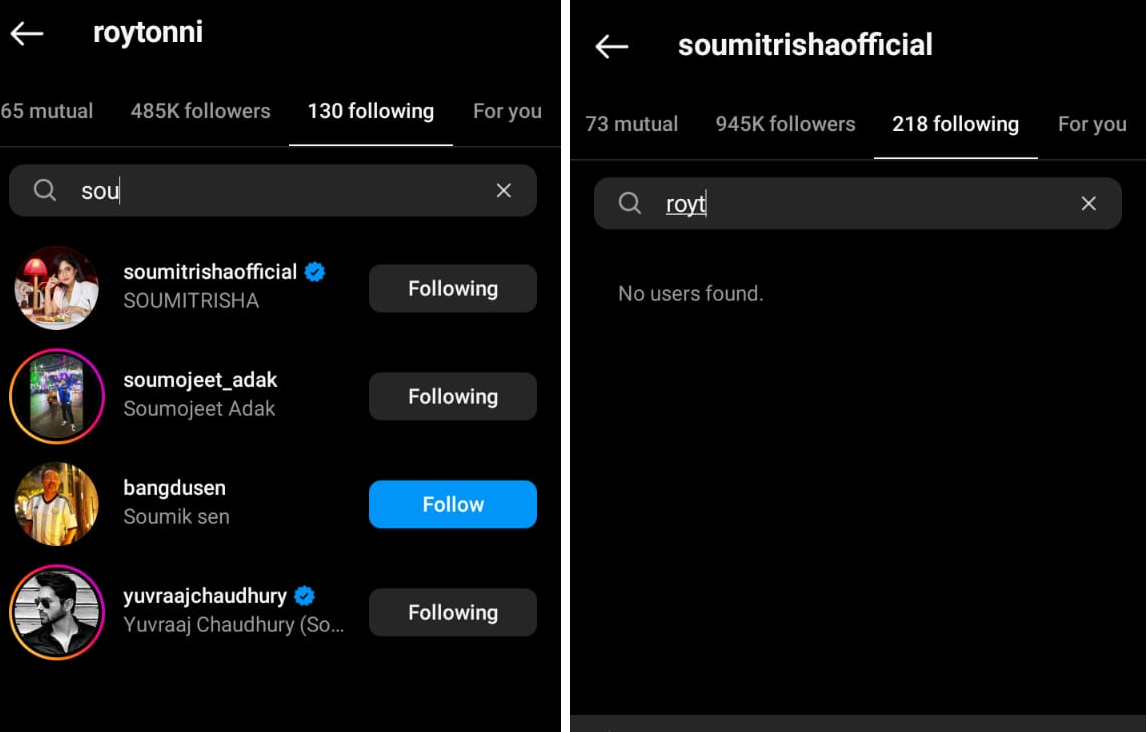Screen dimensions: 1147x732
Task: Clear the 'royt' search text
Action: tap(1088, 204)
